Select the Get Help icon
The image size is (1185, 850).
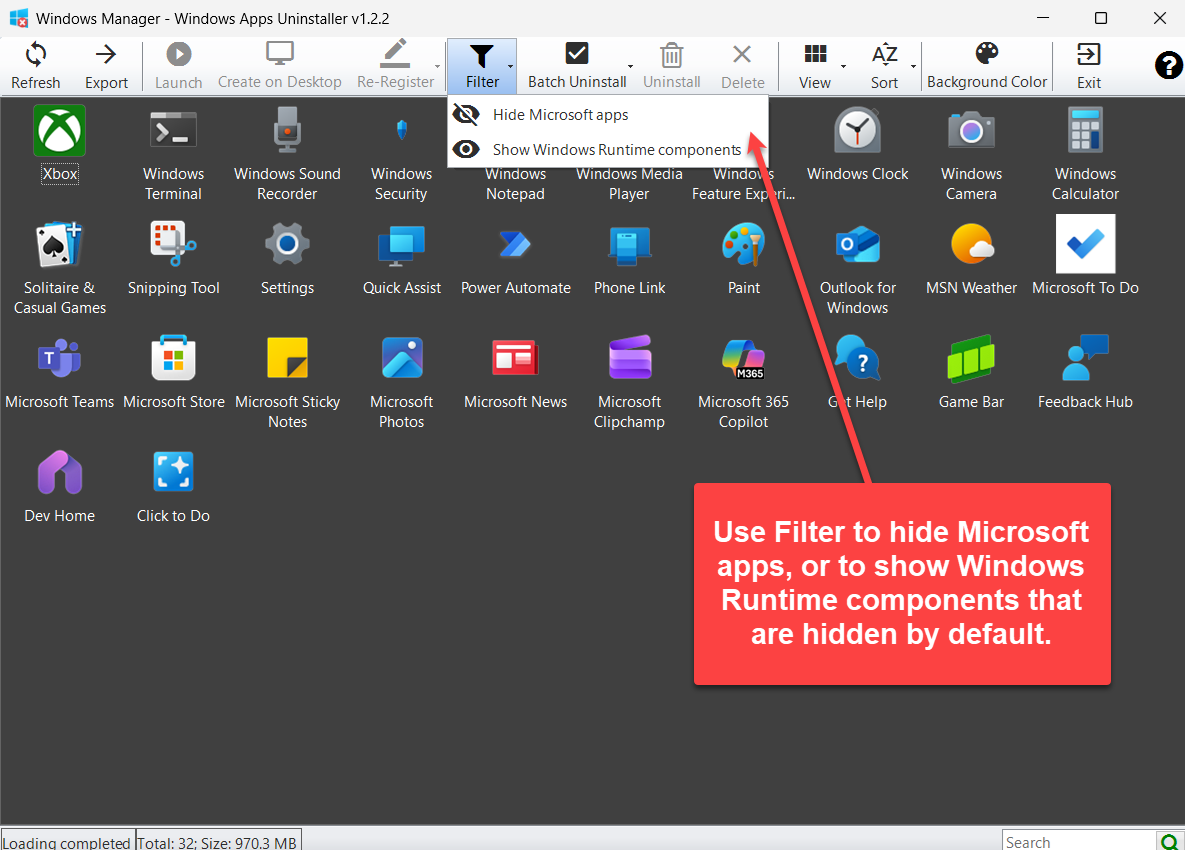coord(858,357)
